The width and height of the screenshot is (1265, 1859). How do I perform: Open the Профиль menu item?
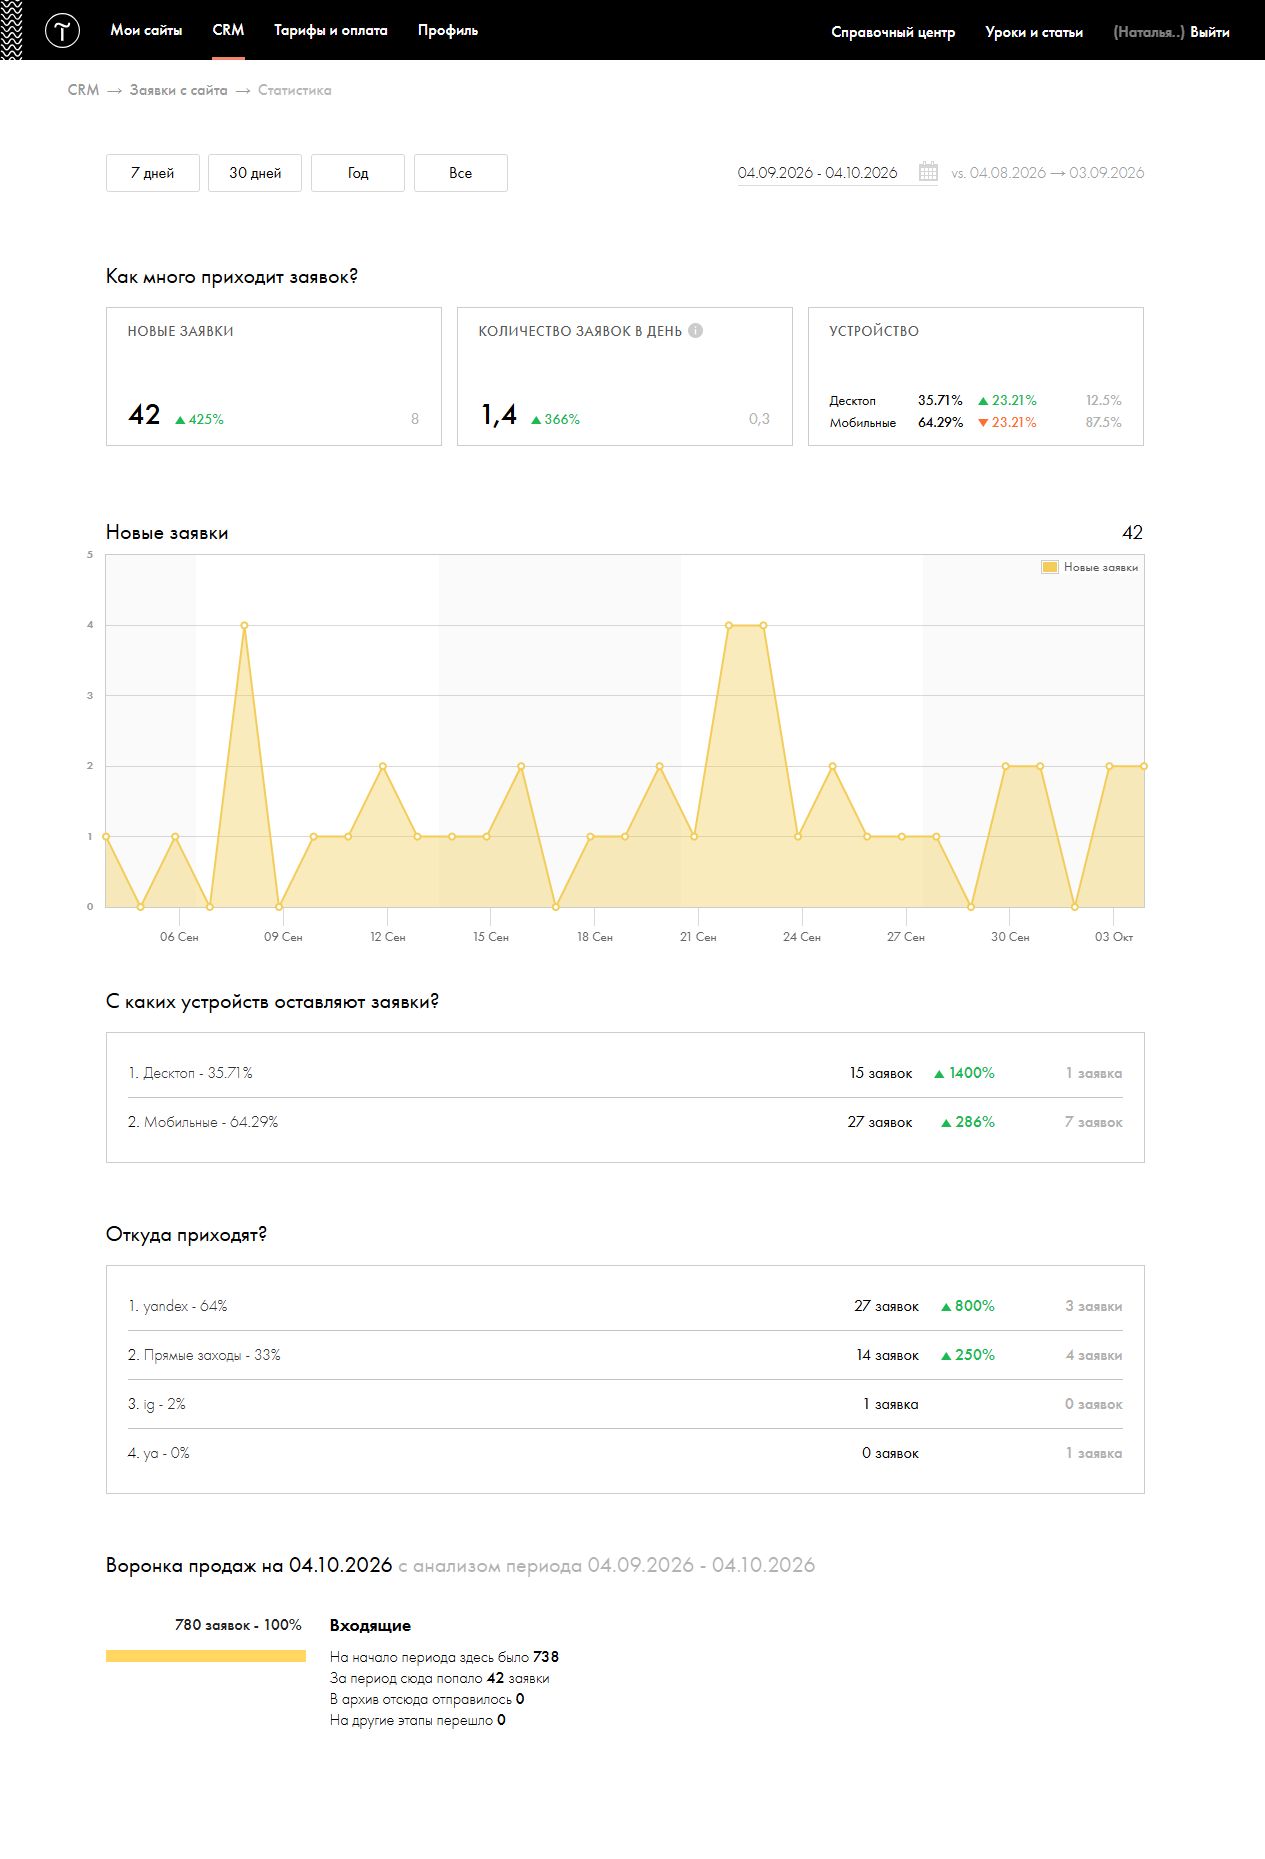pos(448,30)
